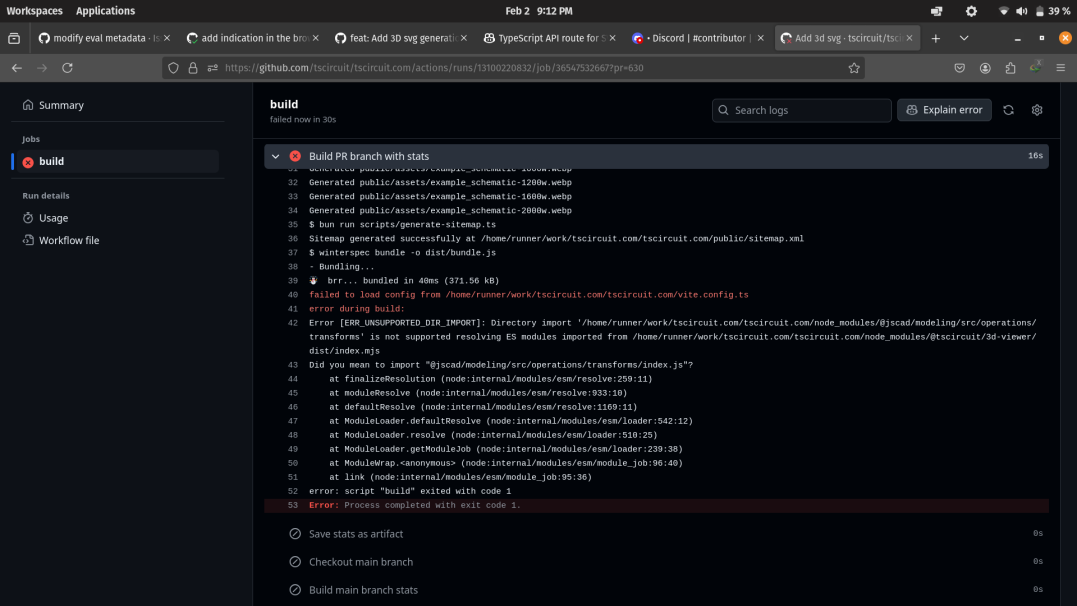This screenshot has width=1077, height=606.
Task: Click the re-run jobs refresh icon
Action: click(1008, 110)
